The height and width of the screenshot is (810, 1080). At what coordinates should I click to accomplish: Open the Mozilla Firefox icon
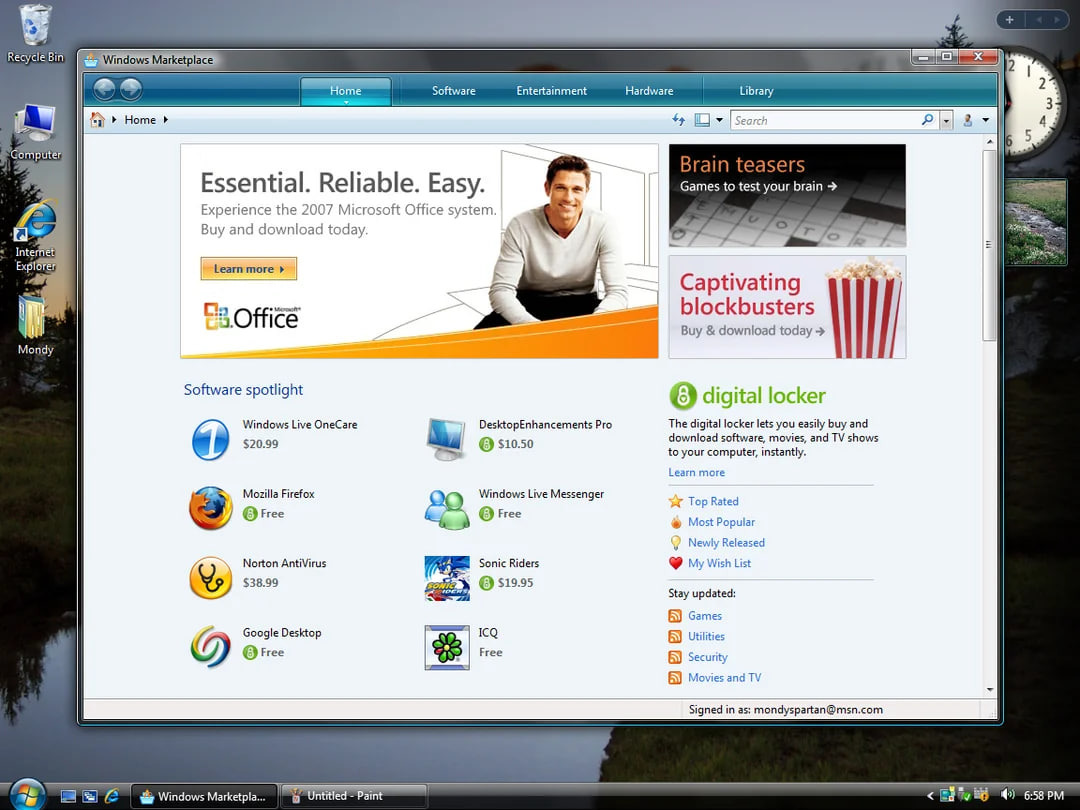[211, 508]
